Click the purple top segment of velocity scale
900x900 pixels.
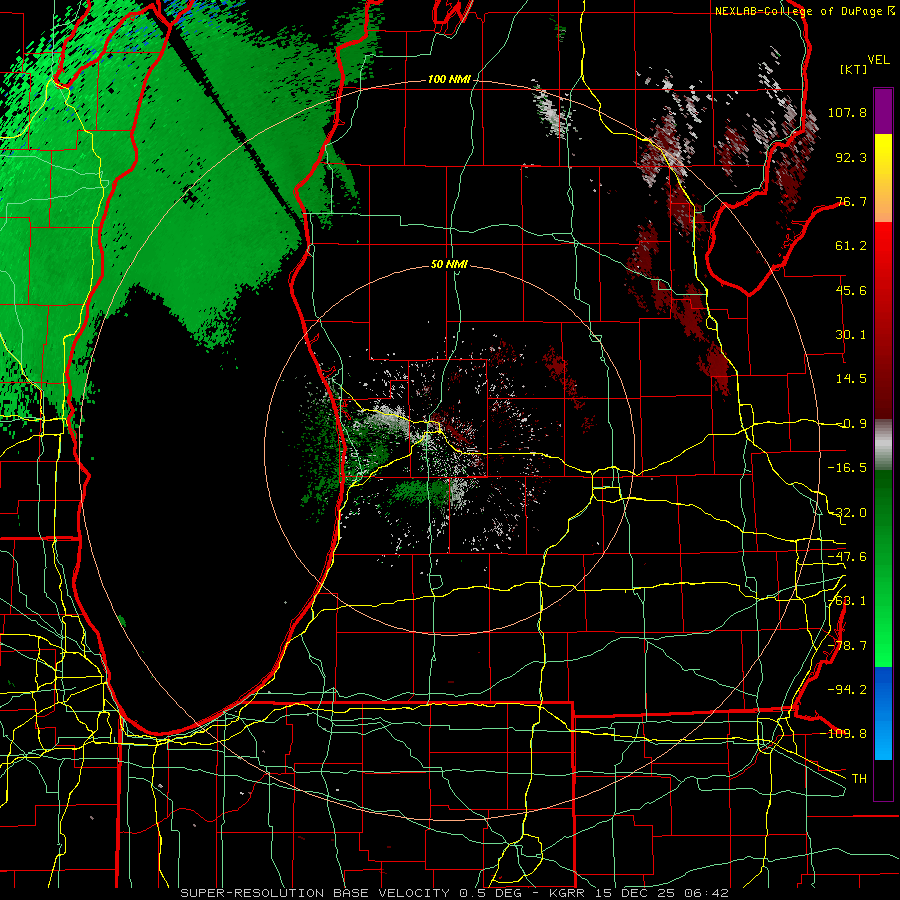pos(883,111)
